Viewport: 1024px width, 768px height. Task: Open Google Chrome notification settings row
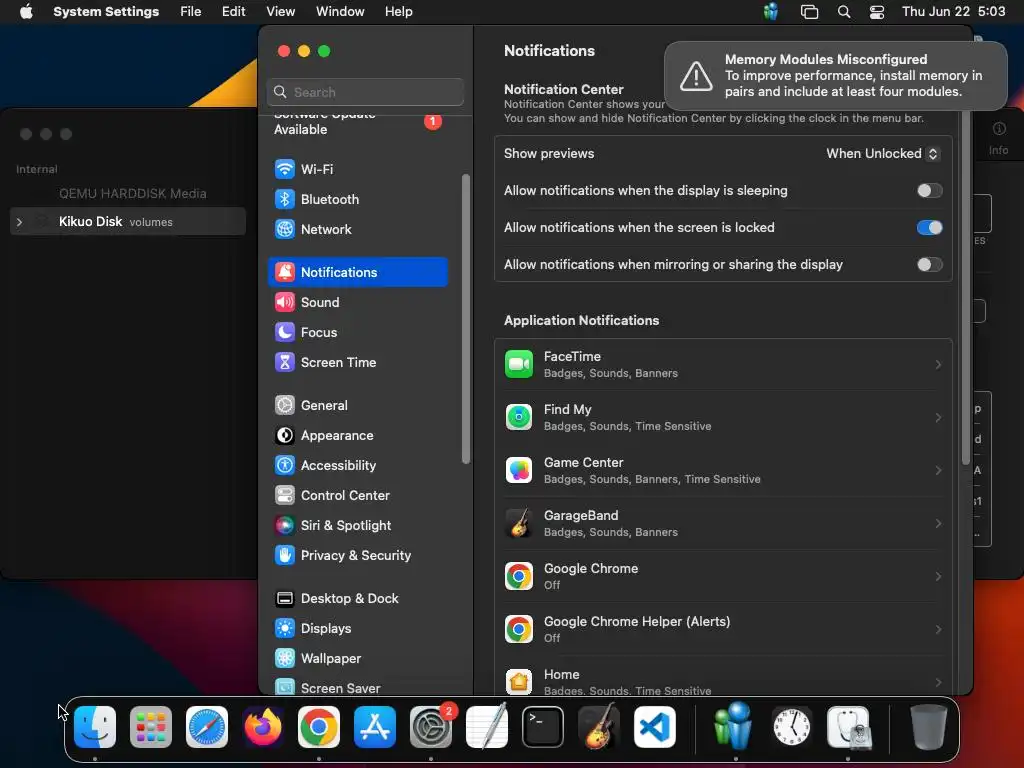pyautogui.click(x=723, y=576)
